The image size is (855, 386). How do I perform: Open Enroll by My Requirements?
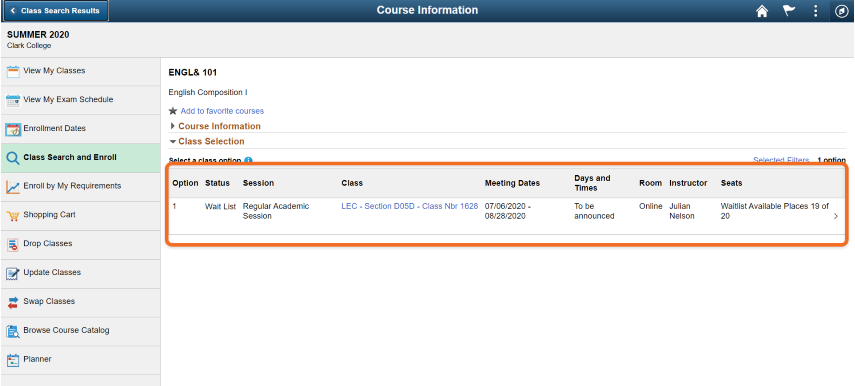pyautogui.click(x=80, y=186)
